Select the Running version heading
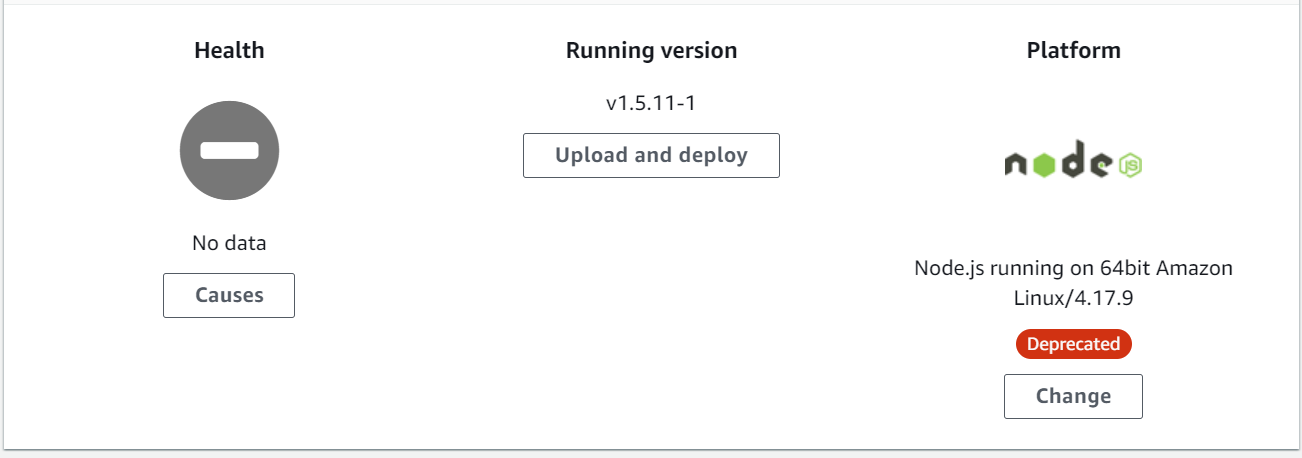1302x458 pixels. tap(651, 50)
